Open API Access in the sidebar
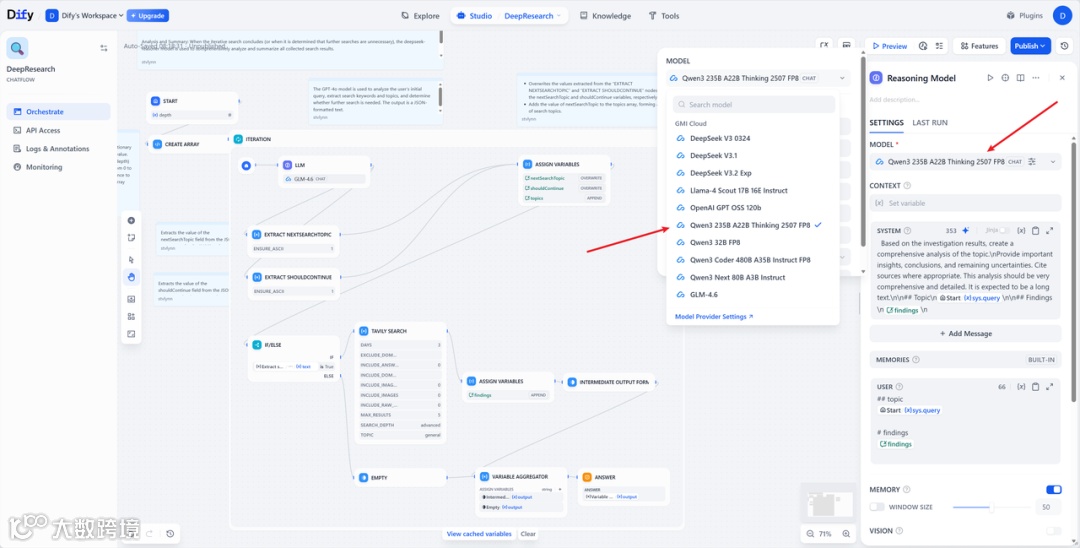Image resolution: width=1080 pixels, height=548 pixels. [59, 130]
